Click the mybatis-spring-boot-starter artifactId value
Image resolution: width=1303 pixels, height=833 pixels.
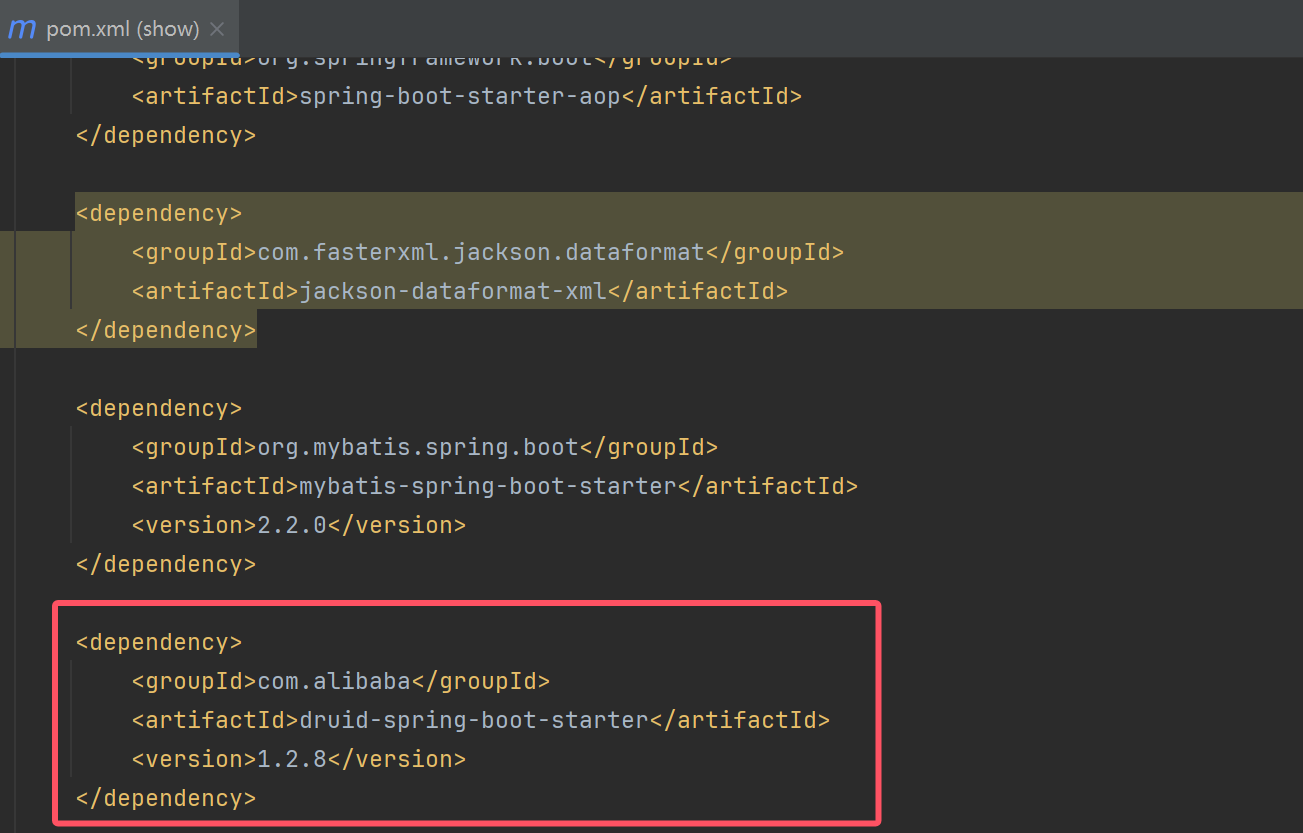488,486
